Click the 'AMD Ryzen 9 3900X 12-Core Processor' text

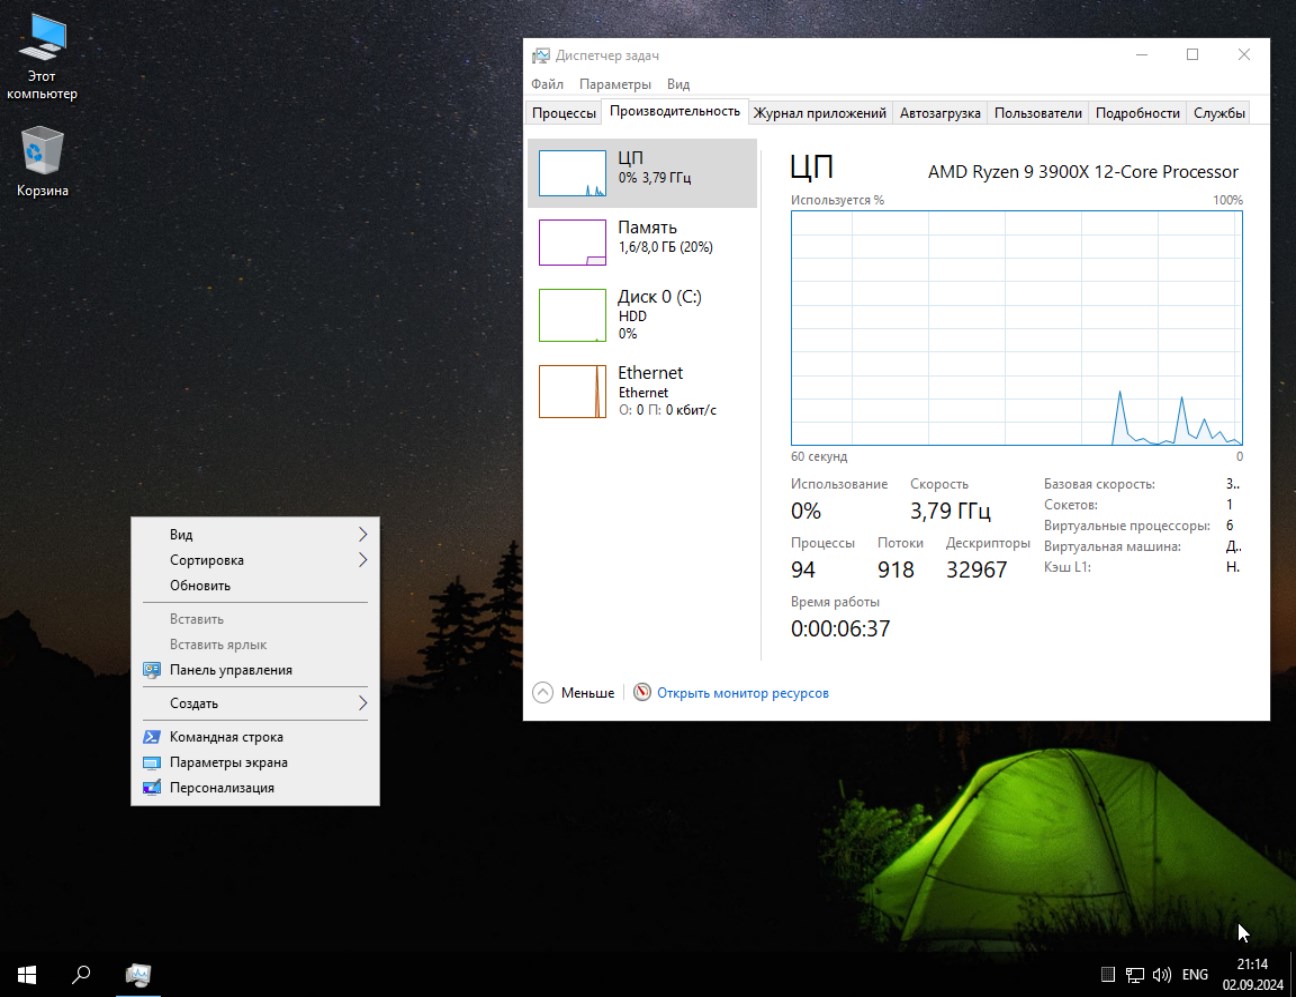click(1083, 172)
